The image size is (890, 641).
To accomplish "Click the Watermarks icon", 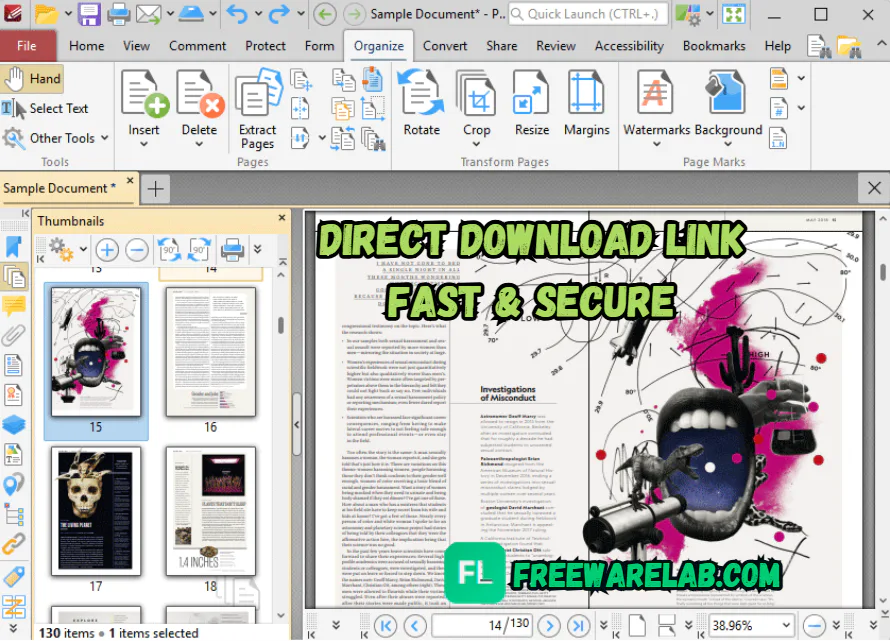I will click(656, 92).
